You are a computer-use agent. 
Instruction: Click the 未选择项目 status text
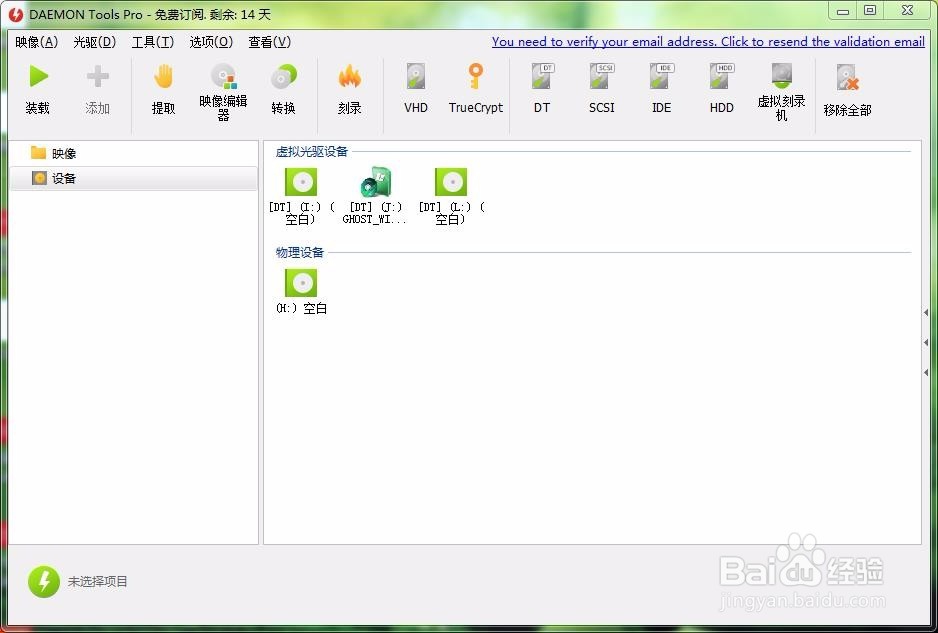98,582
